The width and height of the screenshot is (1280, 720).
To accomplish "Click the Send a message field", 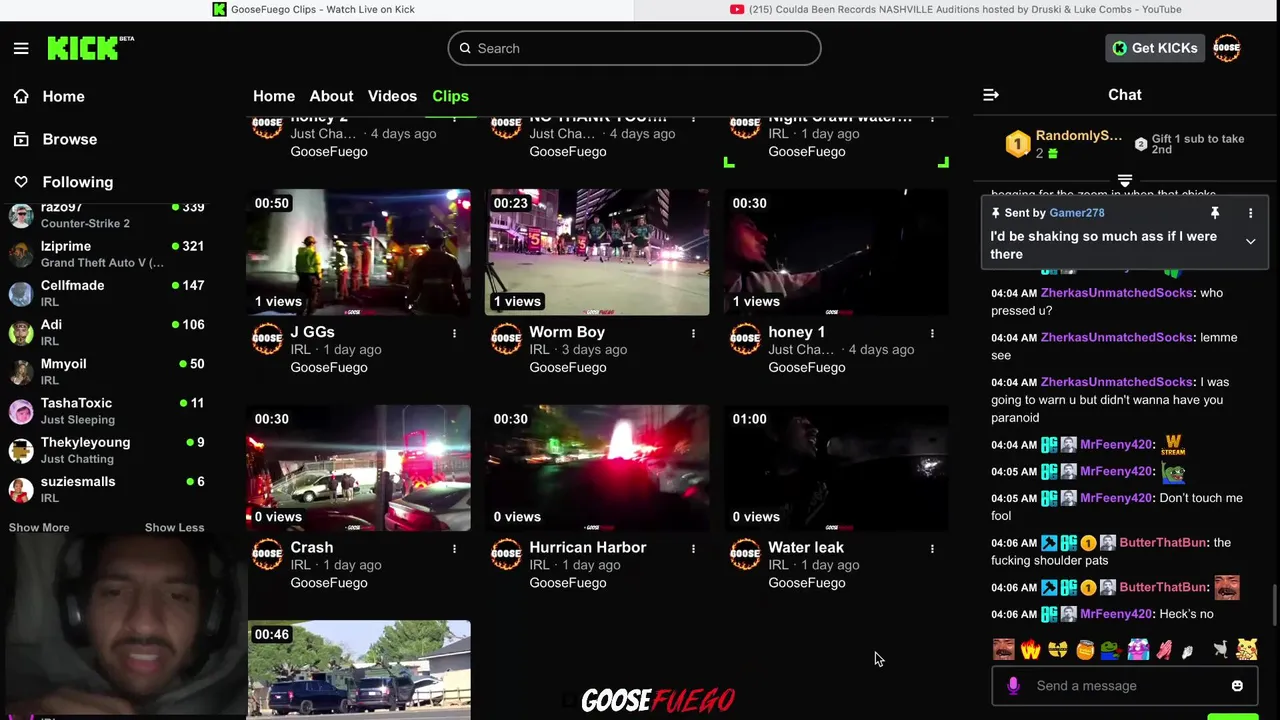I will pyautogui.click(x=1125, y=686).
